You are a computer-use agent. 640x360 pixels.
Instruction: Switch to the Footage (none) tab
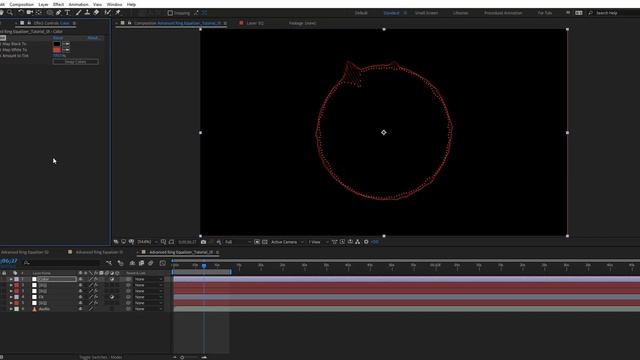[x=302, y=23]
